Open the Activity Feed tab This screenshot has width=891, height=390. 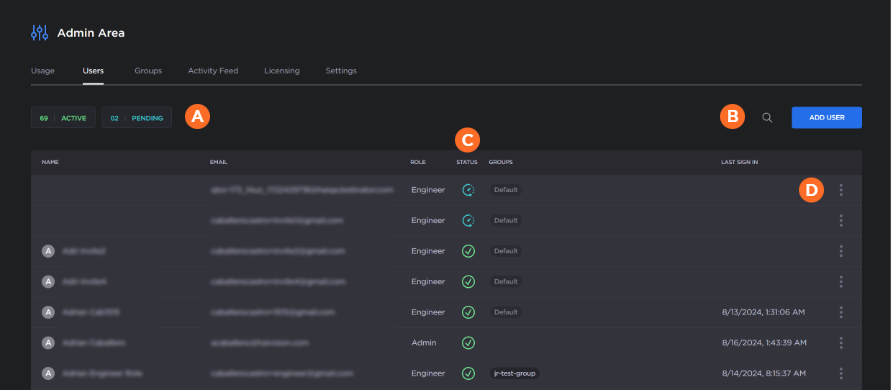tap(213, 71)
